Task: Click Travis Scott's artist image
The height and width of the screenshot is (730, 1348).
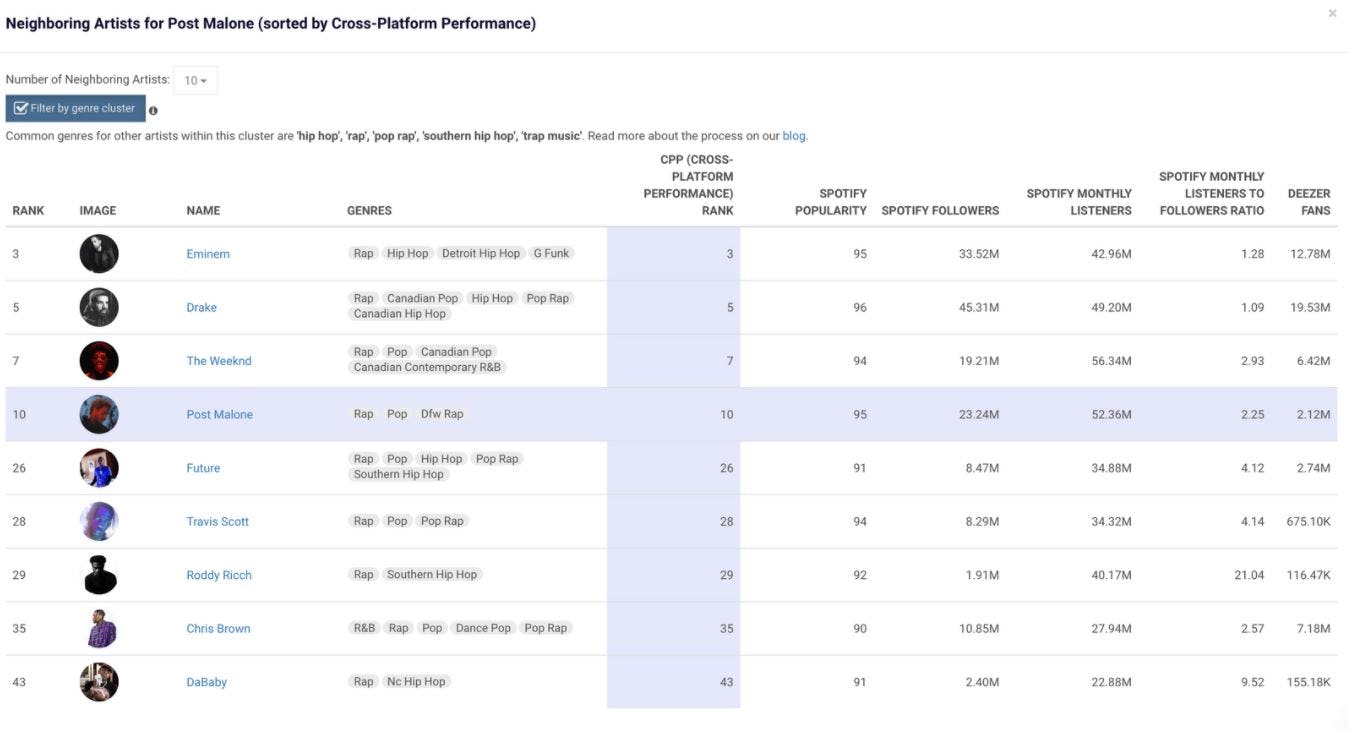Action: click(x=99, y=521)
